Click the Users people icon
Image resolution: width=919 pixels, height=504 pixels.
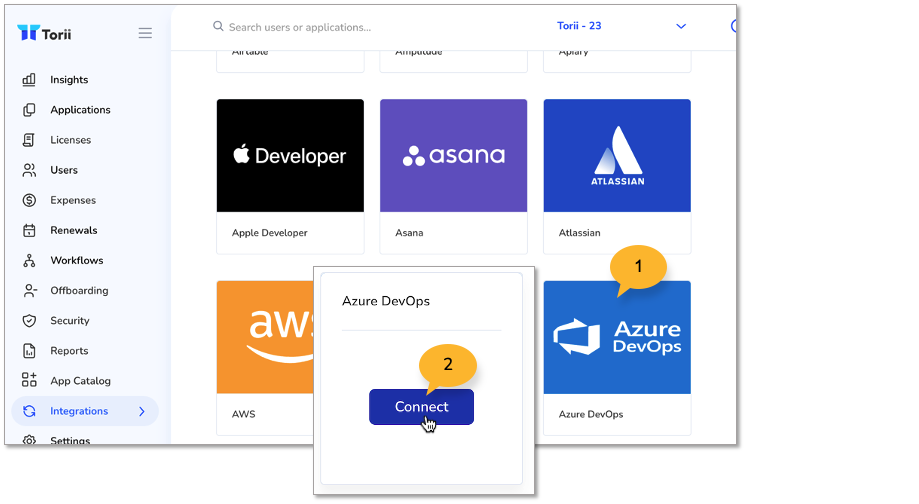coord(29,170)
